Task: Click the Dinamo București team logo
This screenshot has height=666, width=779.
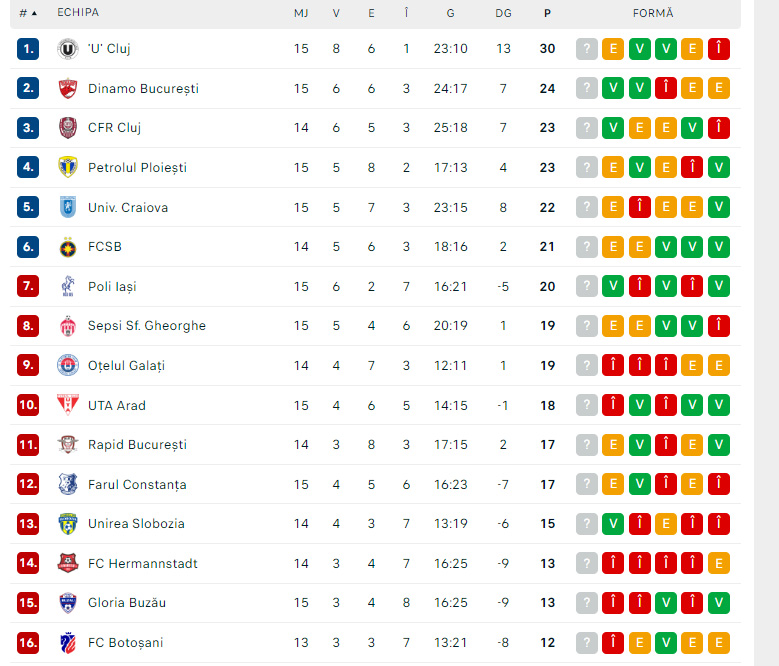Action: point(68,88)
